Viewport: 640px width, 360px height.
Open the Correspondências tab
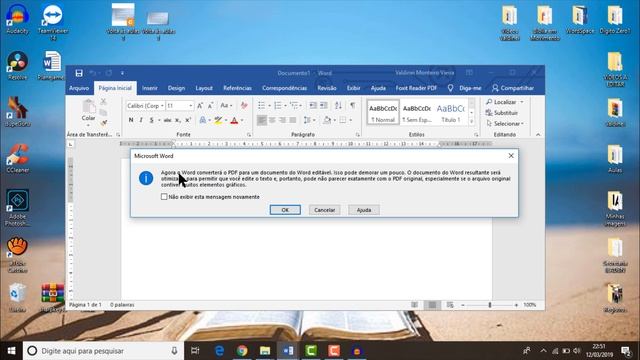pos(284,88)
